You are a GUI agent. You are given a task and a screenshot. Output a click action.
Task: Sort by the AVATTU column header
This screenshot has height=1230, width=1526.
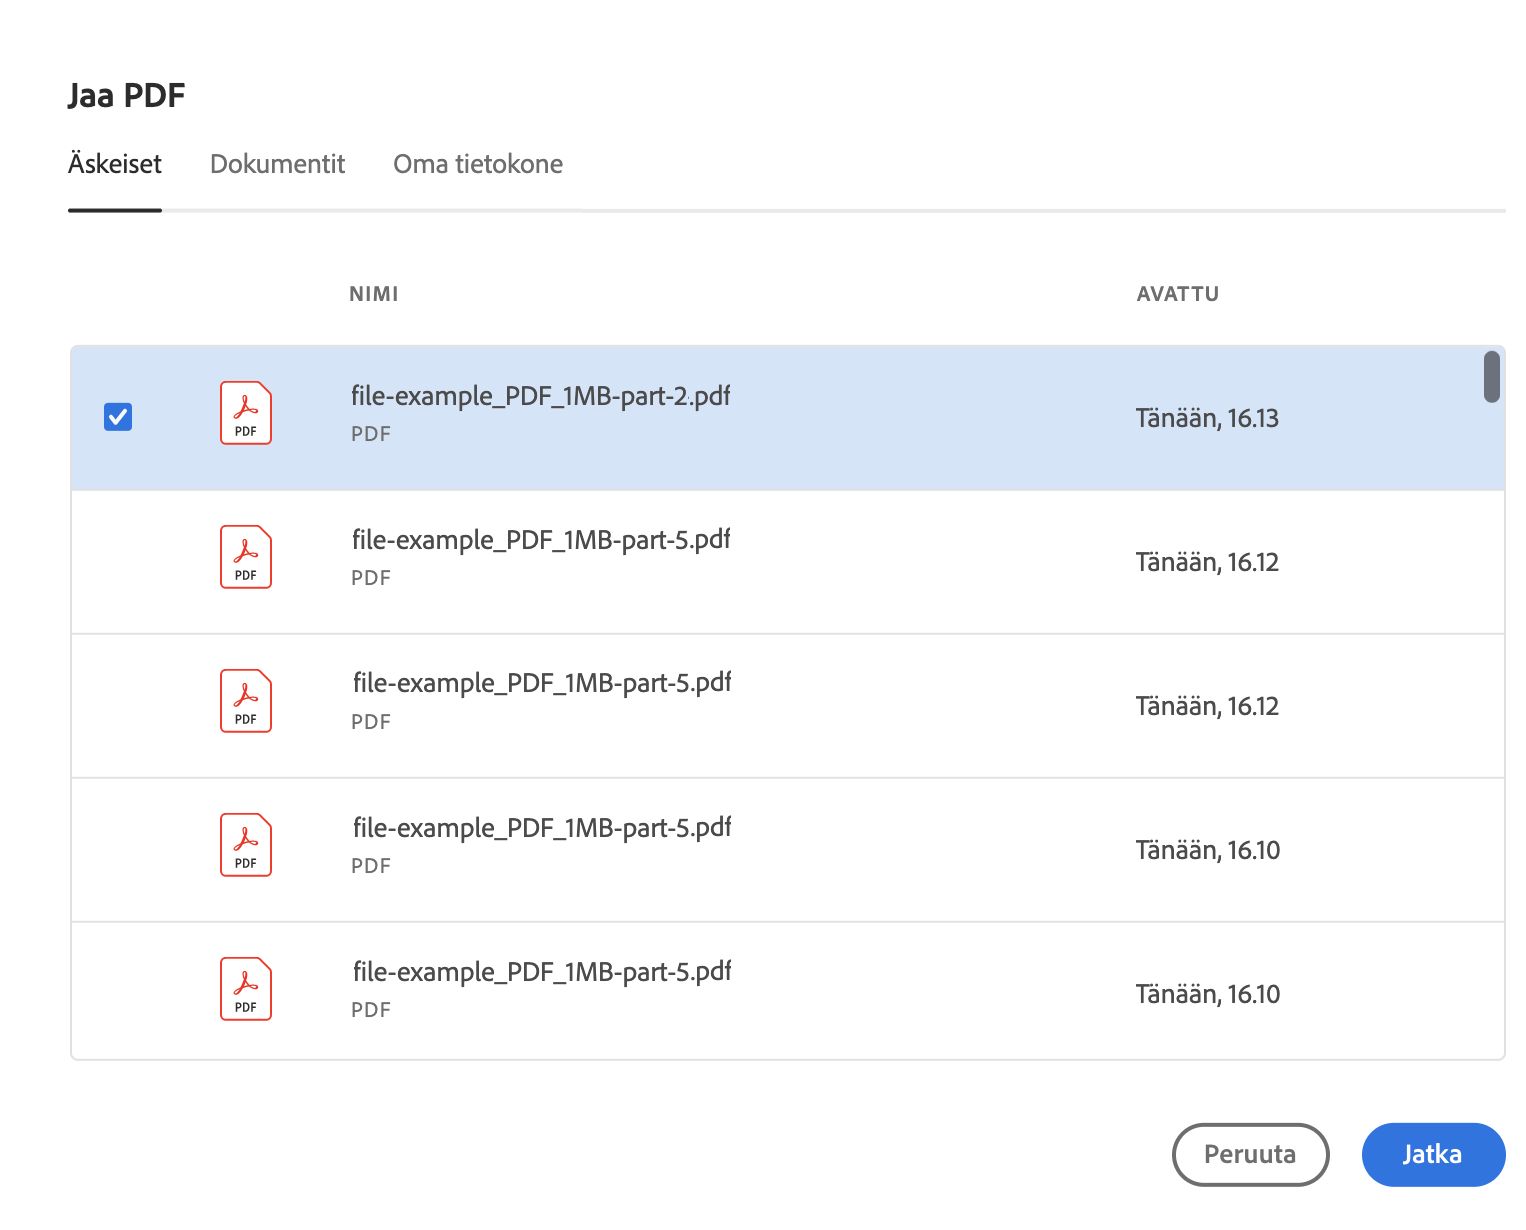click(x=1178, y=294)
